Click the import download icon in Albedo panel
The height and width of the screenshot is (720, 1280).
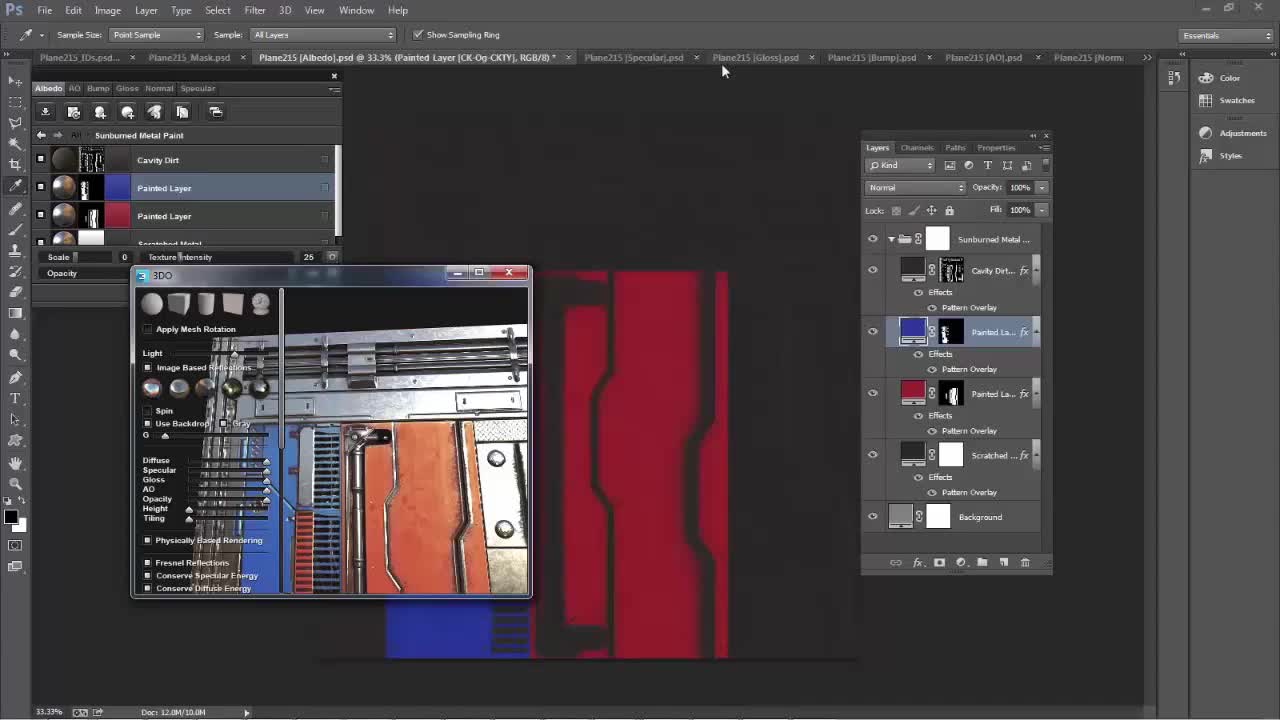(x=45, y=112)
